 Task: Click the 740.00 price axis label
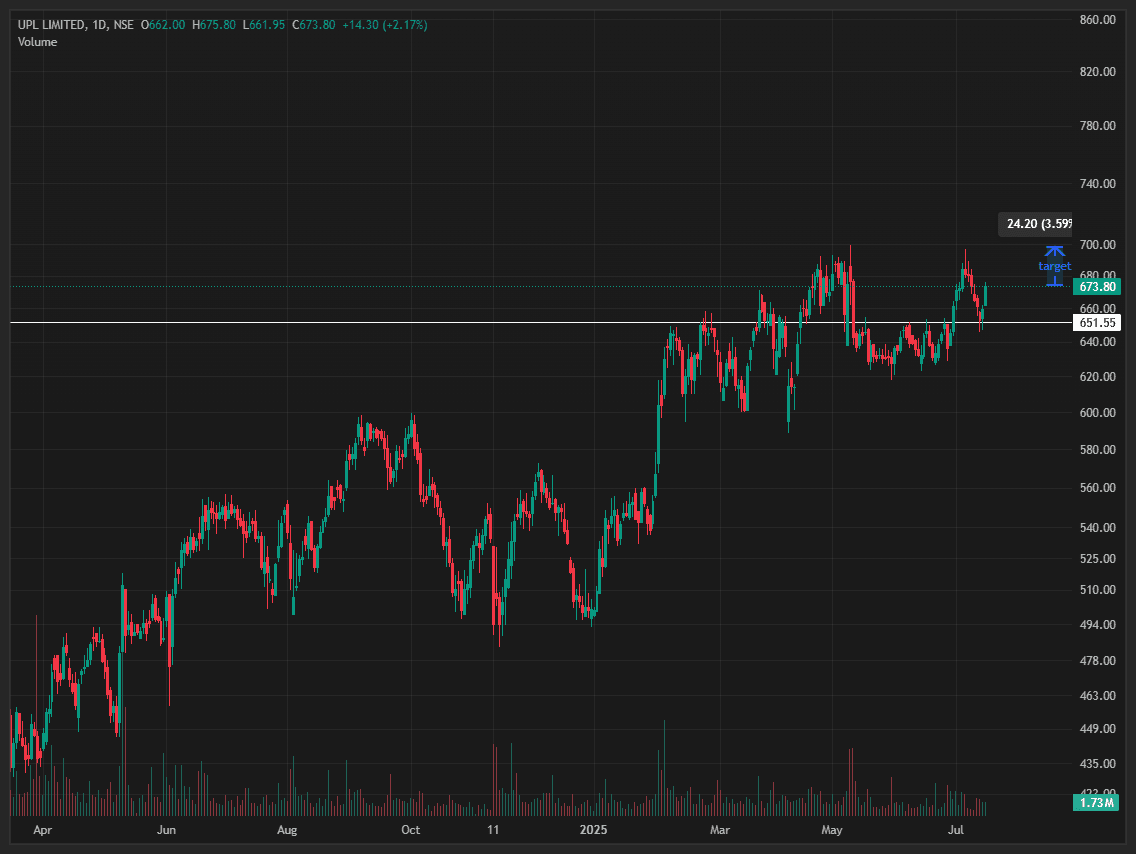[1098, 183]
